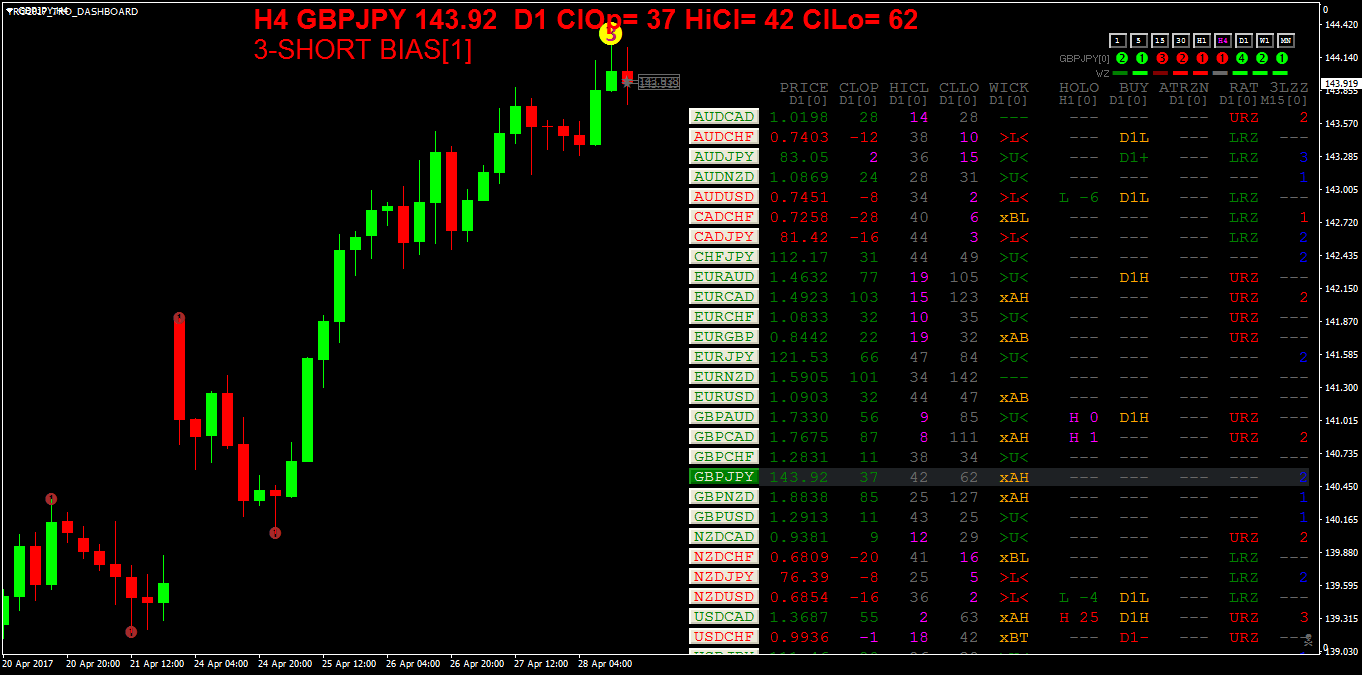Image resolution: width=1362 pixels, height=675 pixels.
Task: Click the WICK column header
Action: coord(1009,88)
